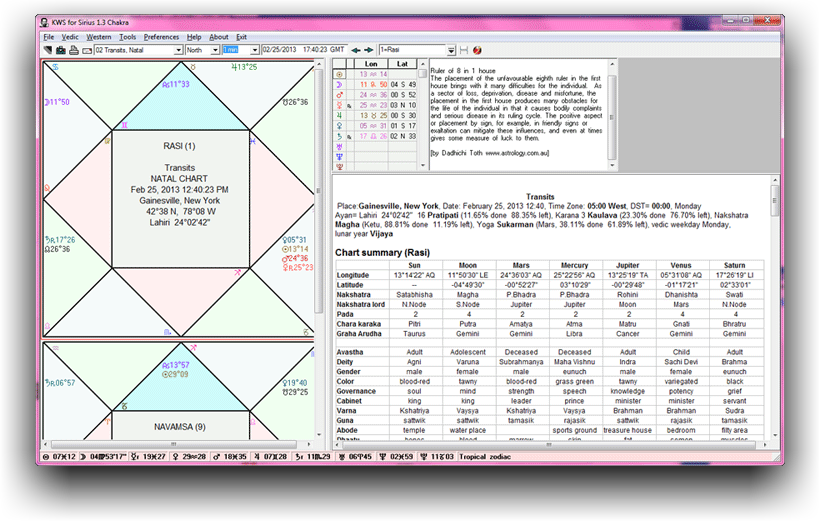Screen dimensions: 819x521
Task: Select the Sun symbol row in planet table
Action: [x=338, y=74]
